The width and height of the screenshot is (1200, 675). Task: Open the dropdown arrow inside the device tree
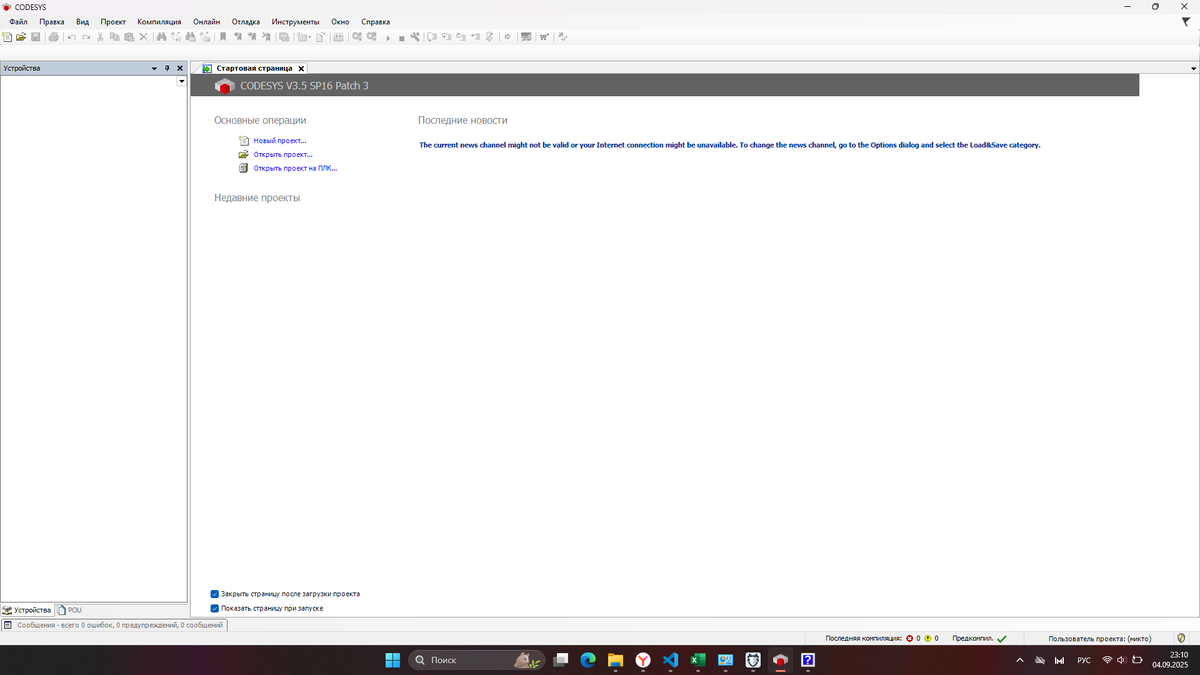tap(181, 81)
